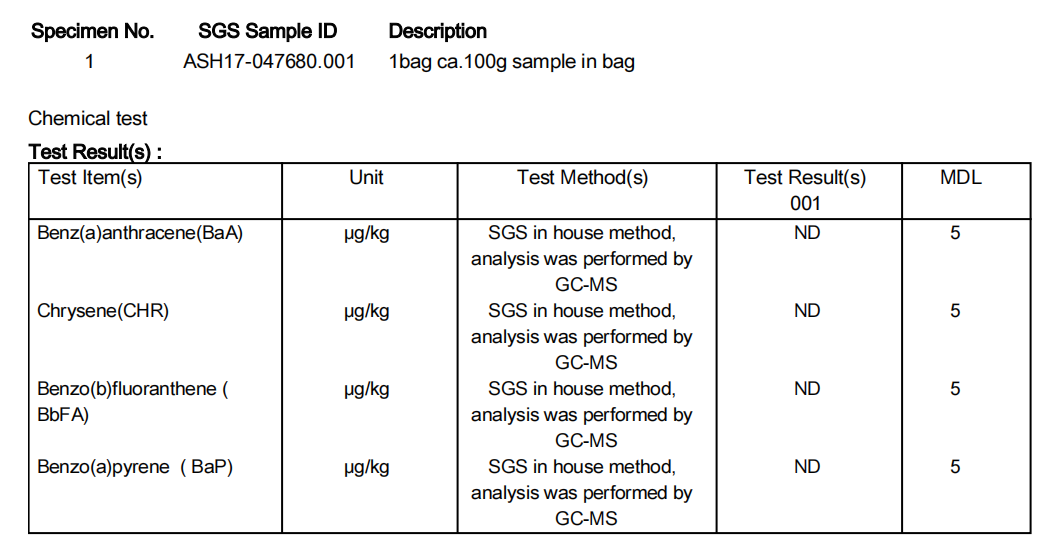Screen dimensions: 1057x543
Task: Select the Chrysene(CHR) test item
Action: [103, 311]
